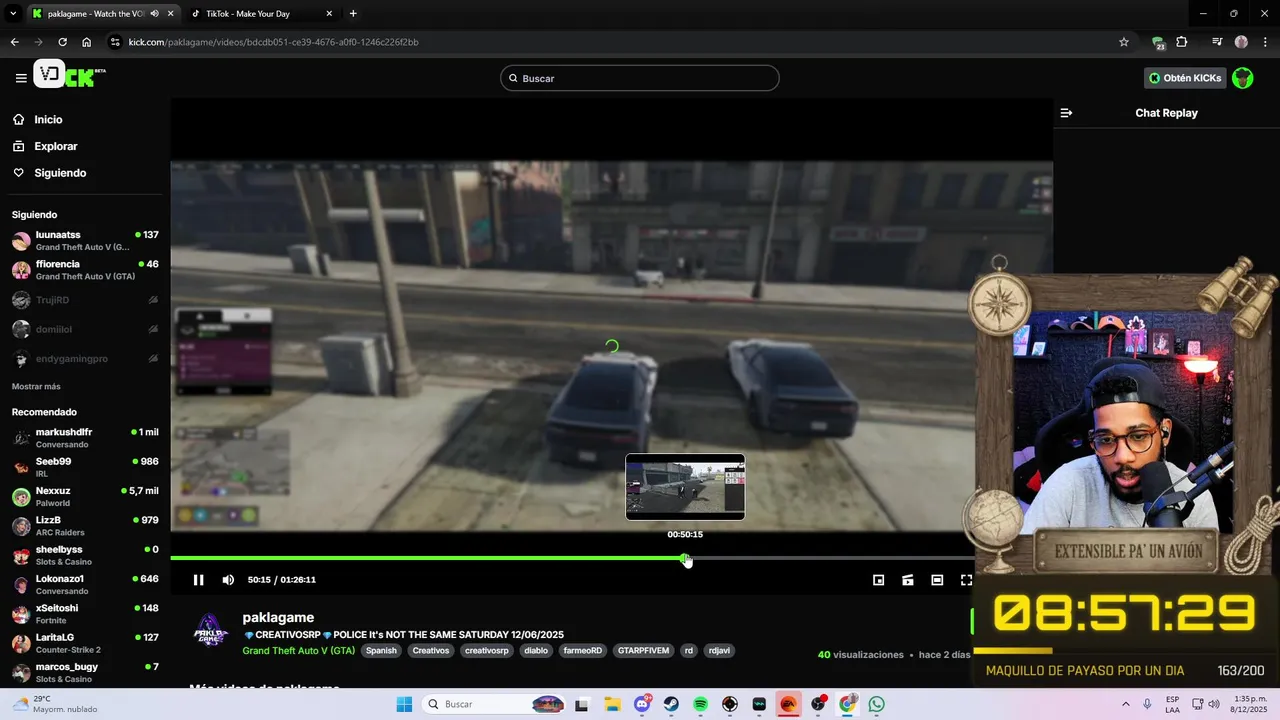Go to the browser home page

[87, 42]
